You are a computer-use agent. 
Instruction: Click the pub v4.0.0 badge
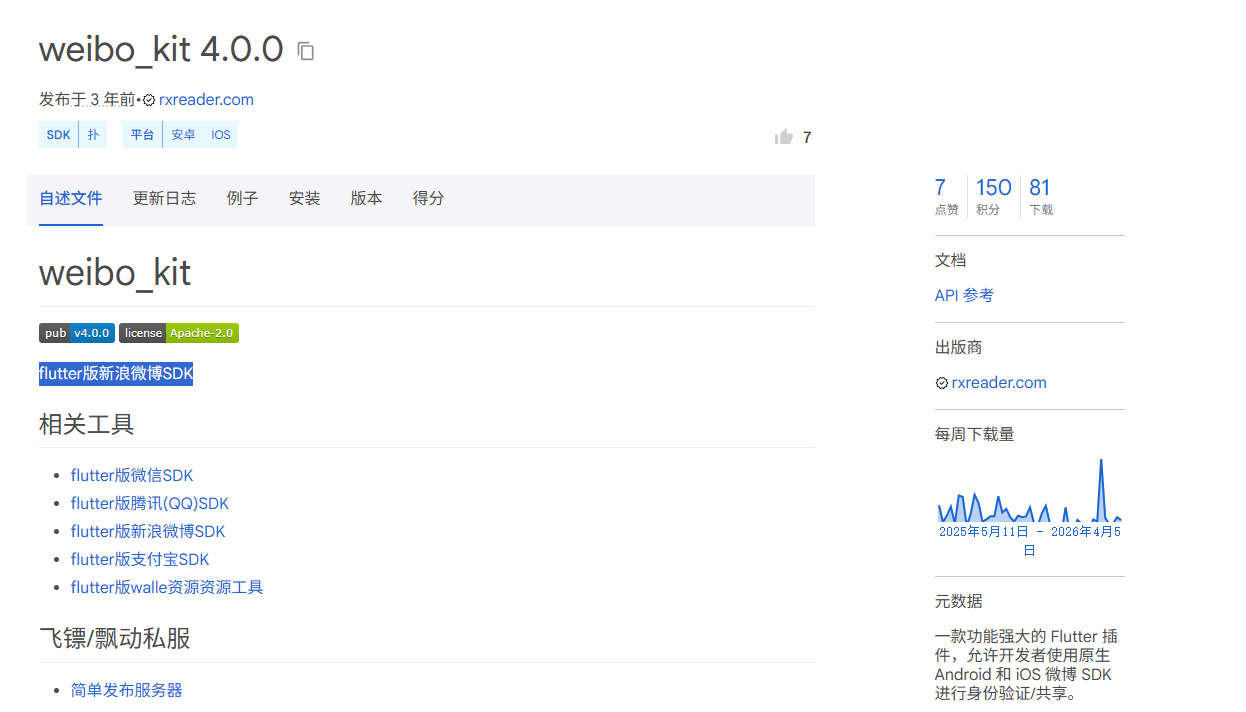pos(76,332)
